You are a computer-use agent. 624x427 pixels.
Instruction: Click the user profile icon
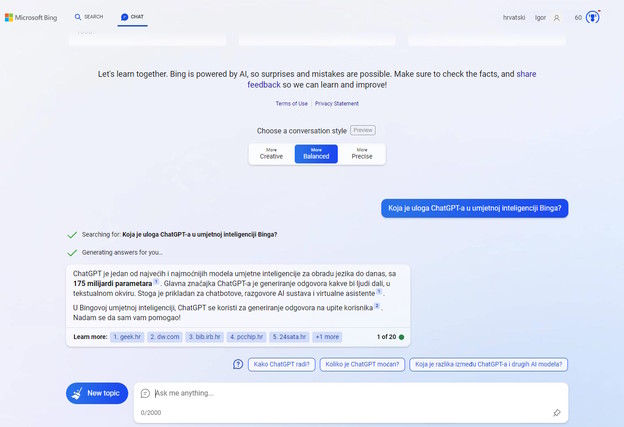(557, 18)
